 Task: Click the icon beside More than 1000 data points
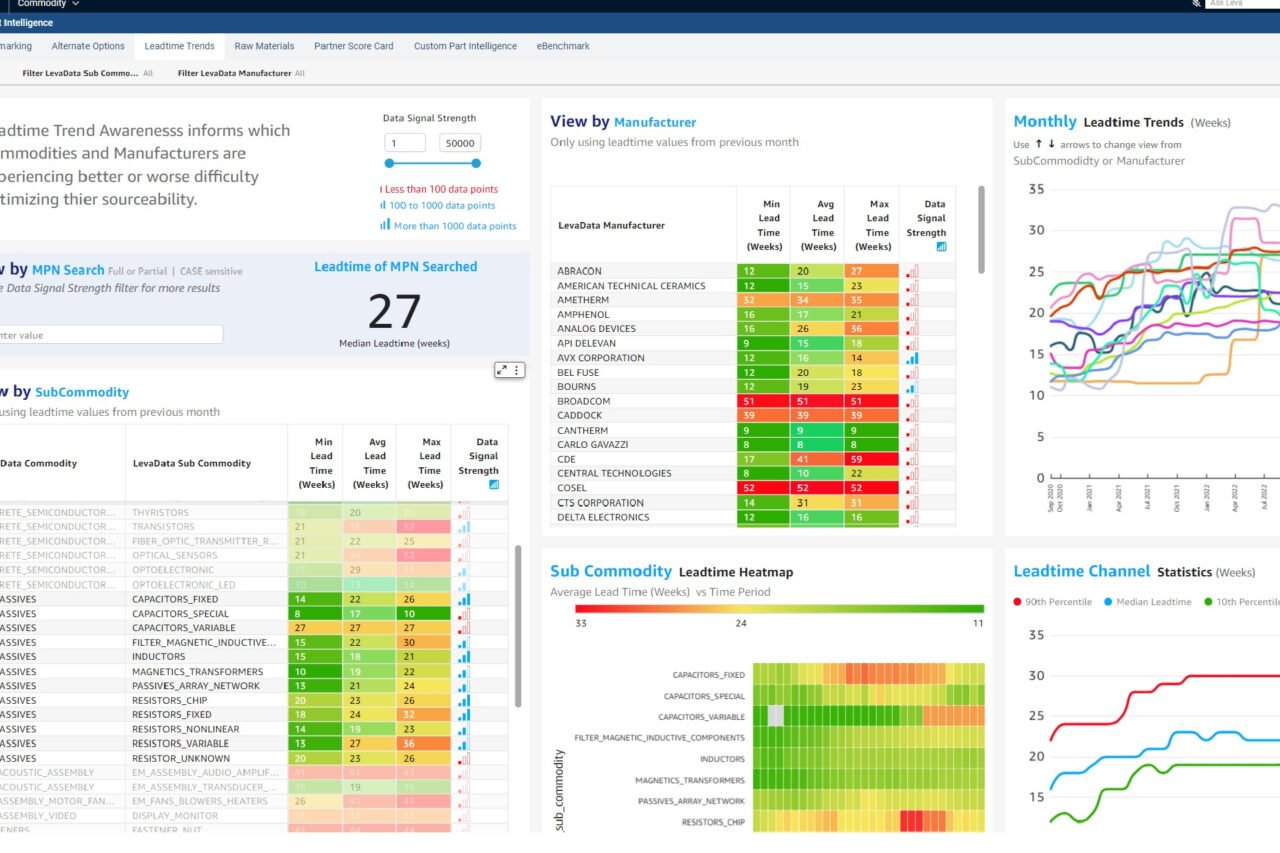point(385,225)
